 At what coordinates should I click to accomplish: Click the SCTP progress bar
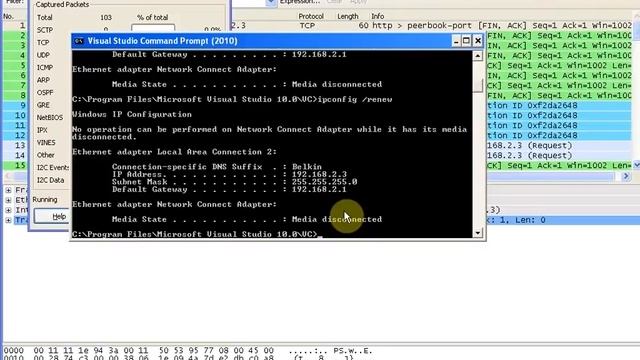click(153, 28)
